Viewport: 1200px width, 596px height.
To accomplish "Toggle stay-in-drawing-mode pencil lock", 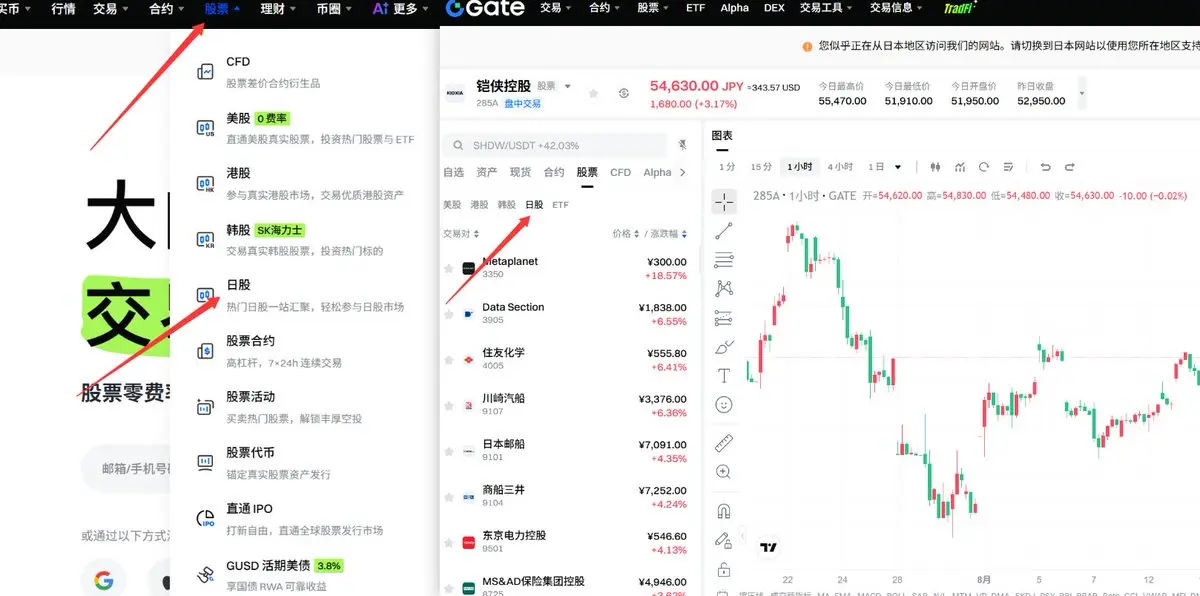I will [x=724, y=540].
